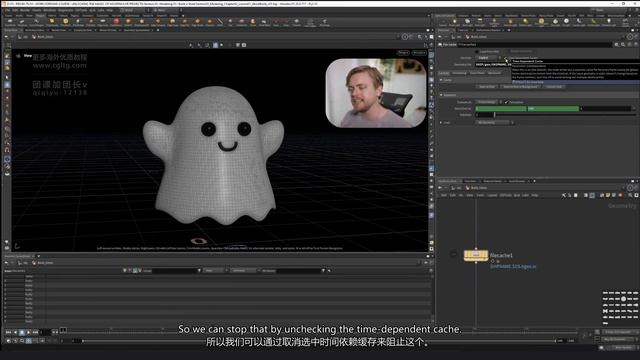This screenshot has height=360, width=640.
Task: Collapse the Sequence section expander
Action: (x=441, y=95)
